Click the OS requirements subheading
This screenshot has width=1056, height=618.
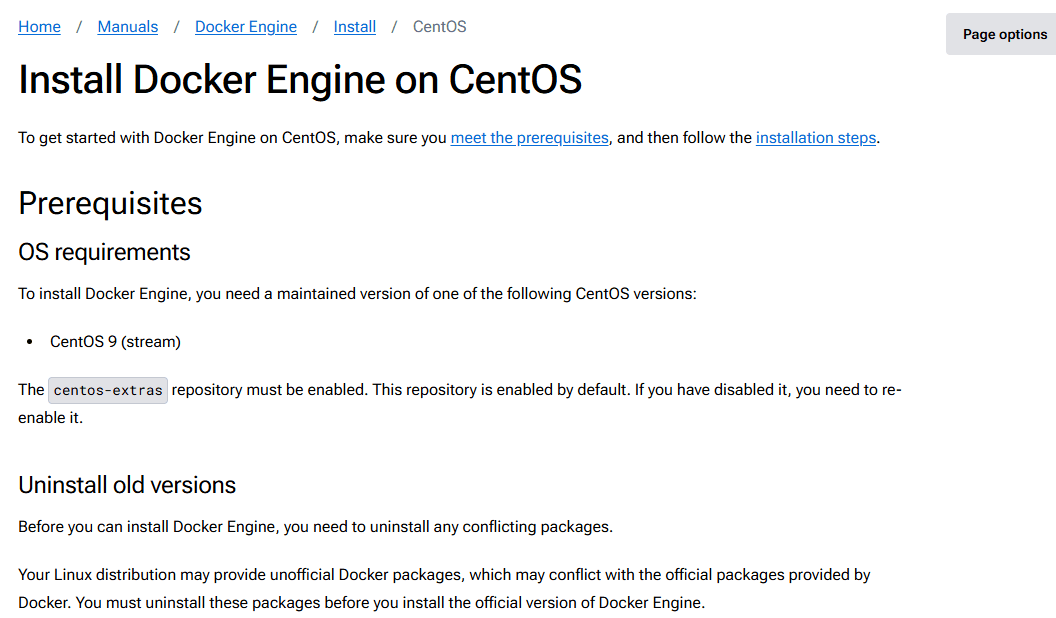tap(104, 252)
